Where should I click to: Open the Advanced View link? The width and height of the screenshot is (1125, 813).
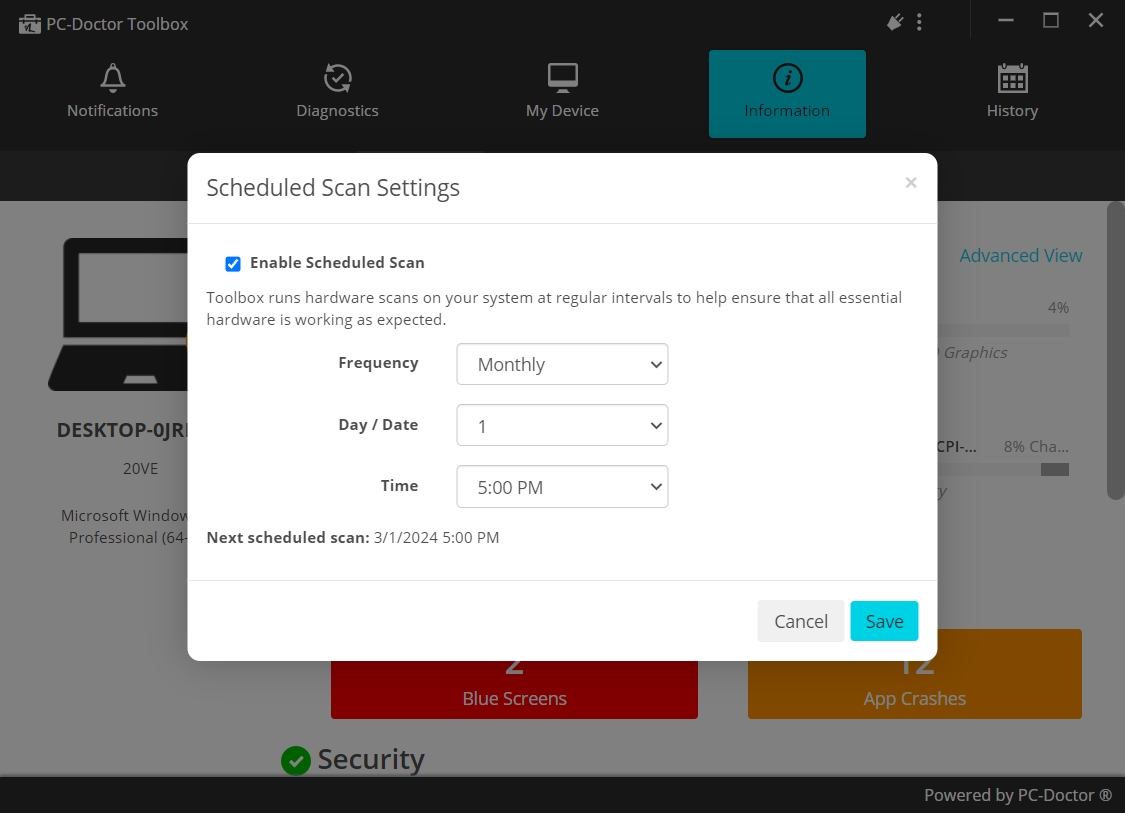[x=1020, y=255]
